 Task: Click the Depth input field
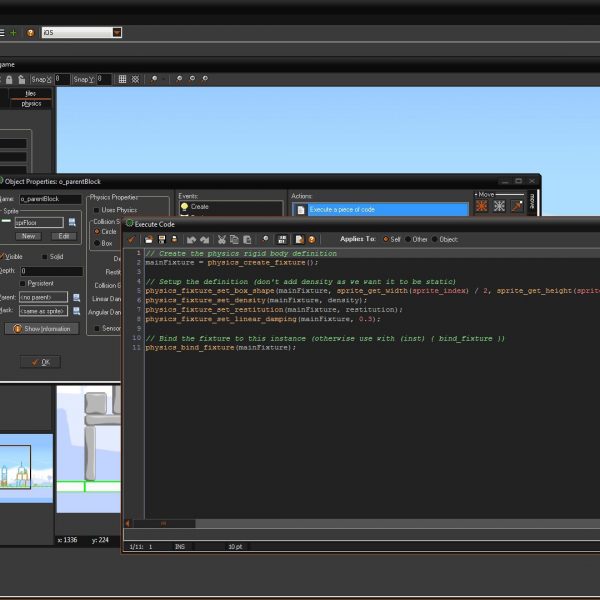pos(50,271)
